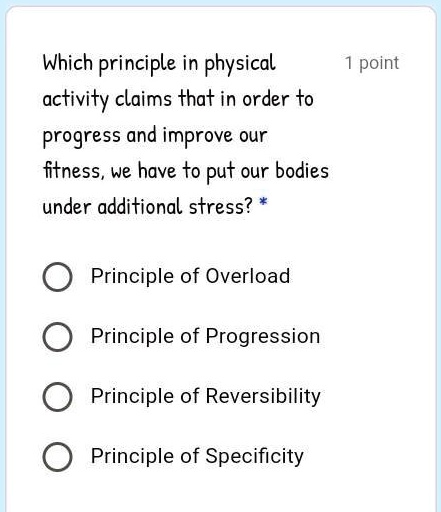Click the word "Reversibility" in the third option
The height and width of the screenshot is (512, 441).
tap(263, 396)
